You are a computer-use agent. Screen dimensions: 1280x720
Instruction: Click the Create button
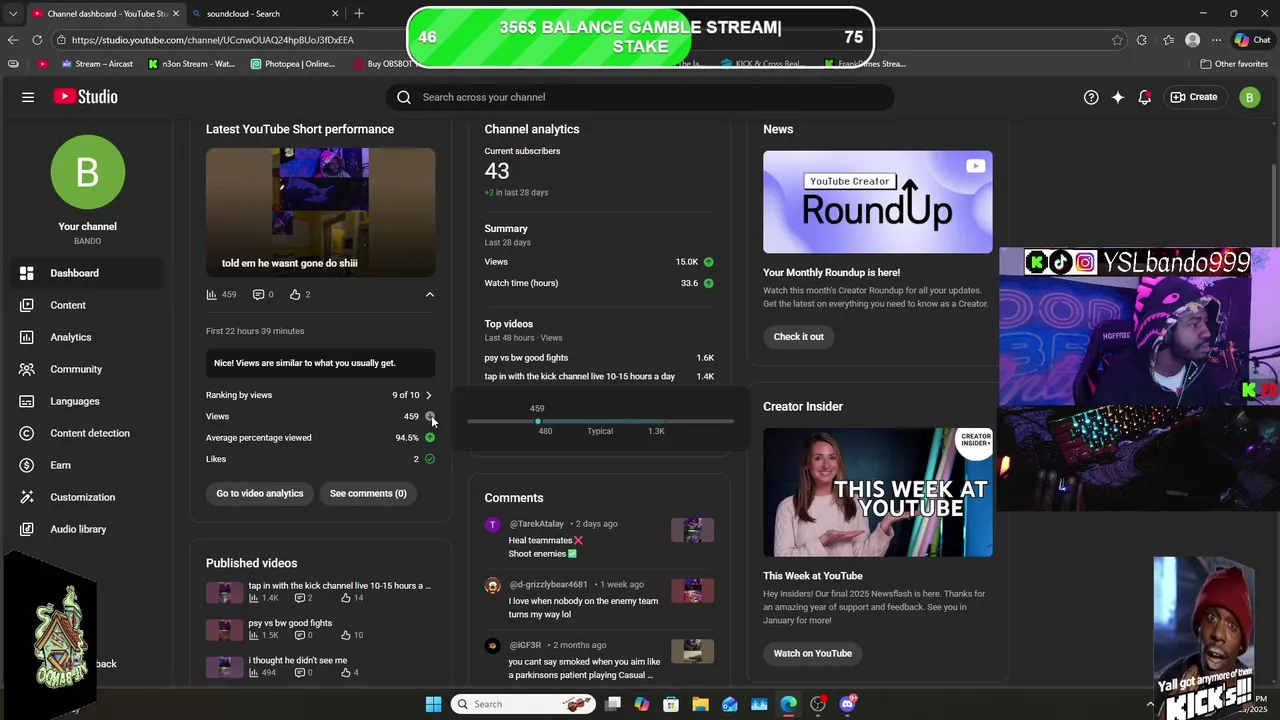coord(1194,97)
